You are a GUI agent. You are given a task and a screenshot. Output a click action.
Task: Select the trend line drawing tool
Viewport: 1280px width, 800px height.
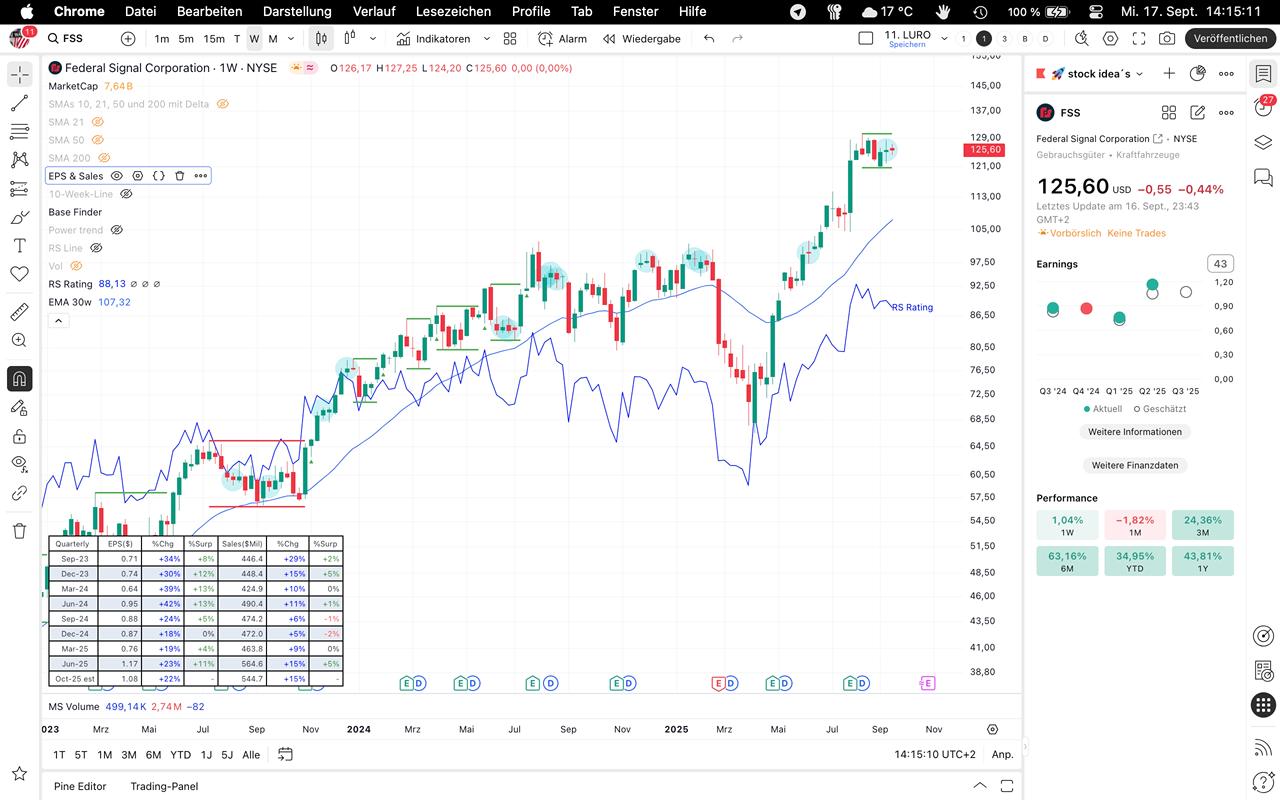click(19, 103)
